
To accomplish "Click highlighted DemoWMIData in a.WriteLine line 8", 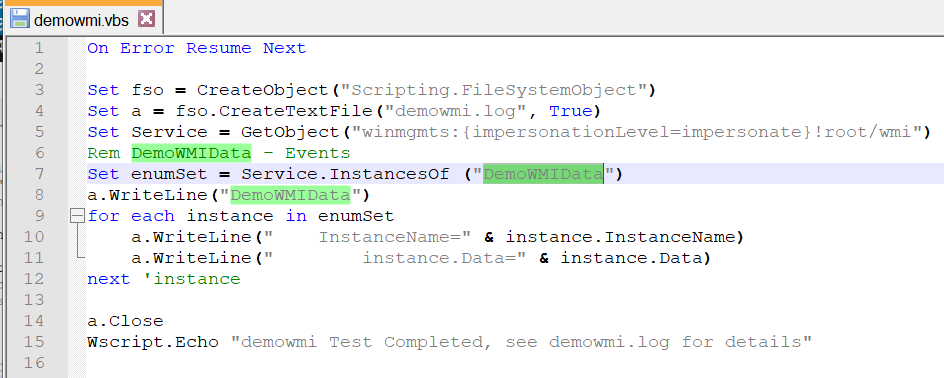I will 291,195.
